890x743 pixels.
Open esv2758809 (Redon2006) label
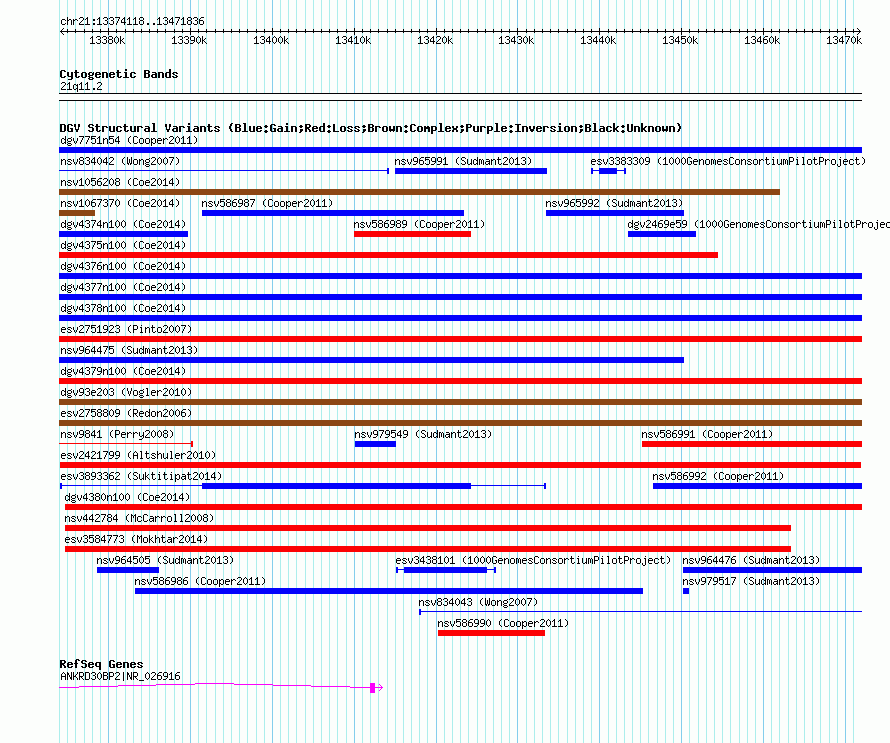(126, 413)
